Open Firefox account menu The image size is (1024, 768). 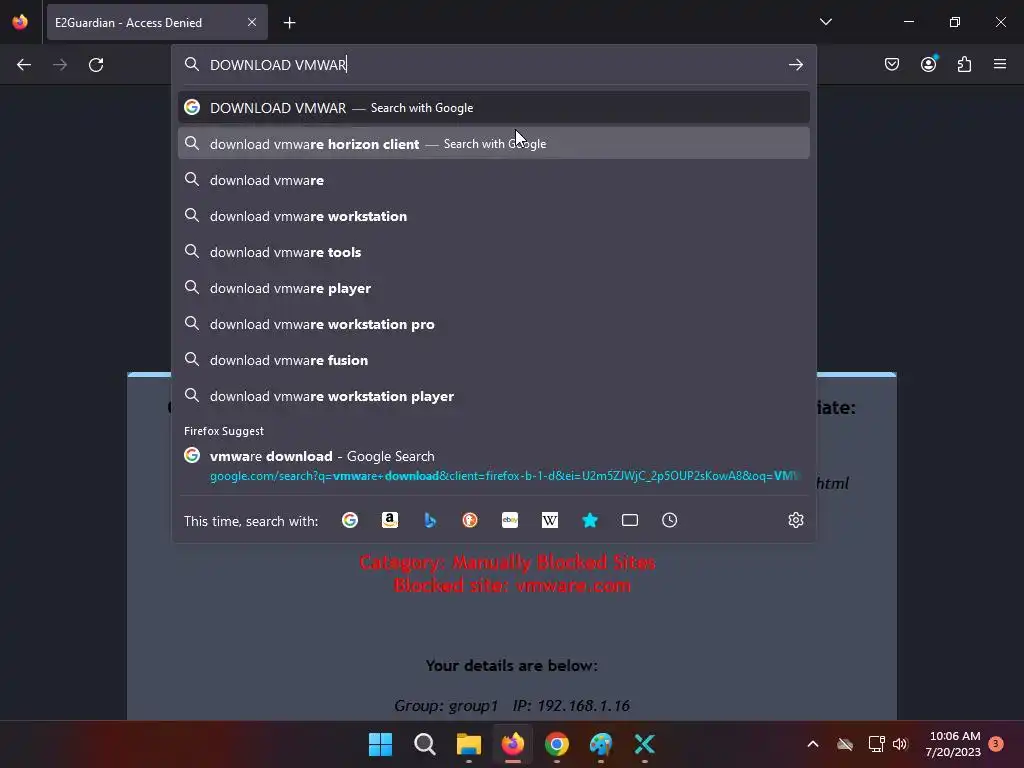pos(929,64)
